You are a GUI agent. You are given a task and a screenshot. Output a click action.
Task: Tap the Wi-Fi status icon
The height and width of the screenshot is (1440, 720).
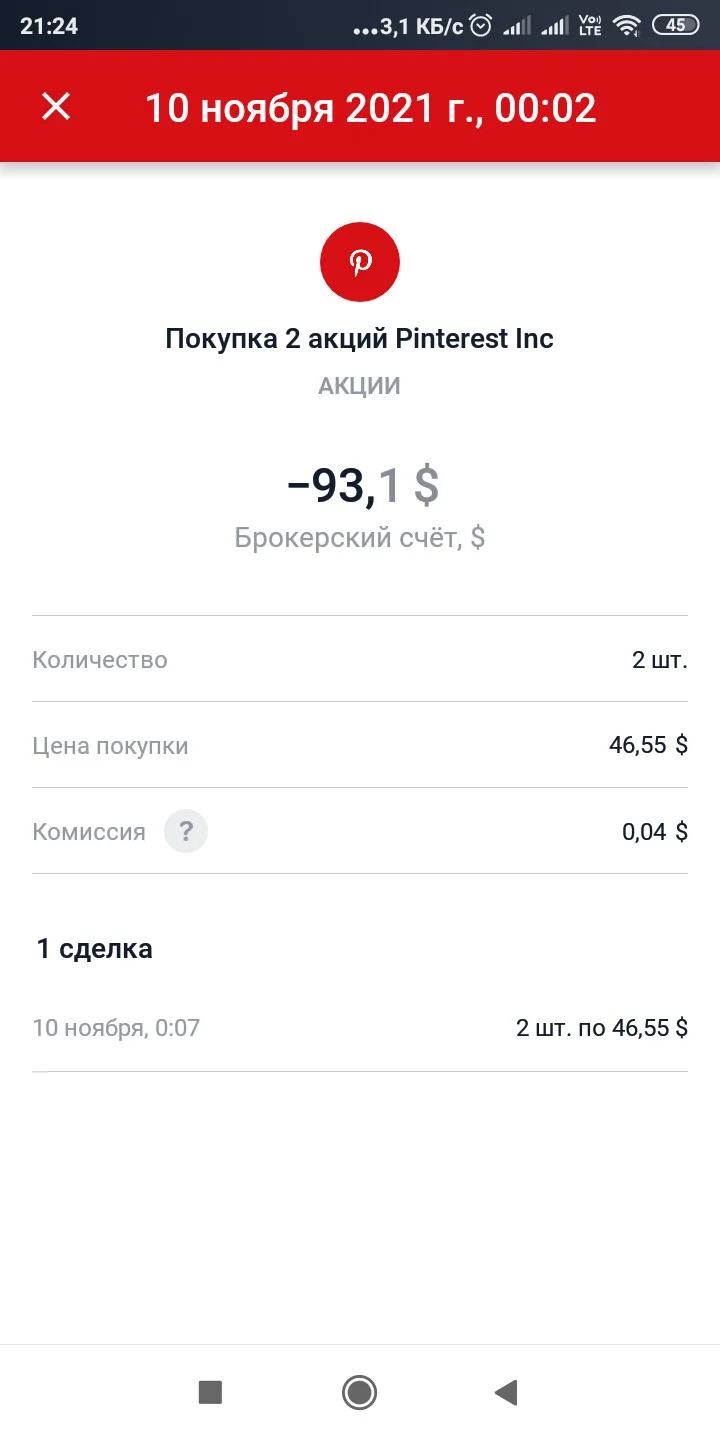coord(627,26)
